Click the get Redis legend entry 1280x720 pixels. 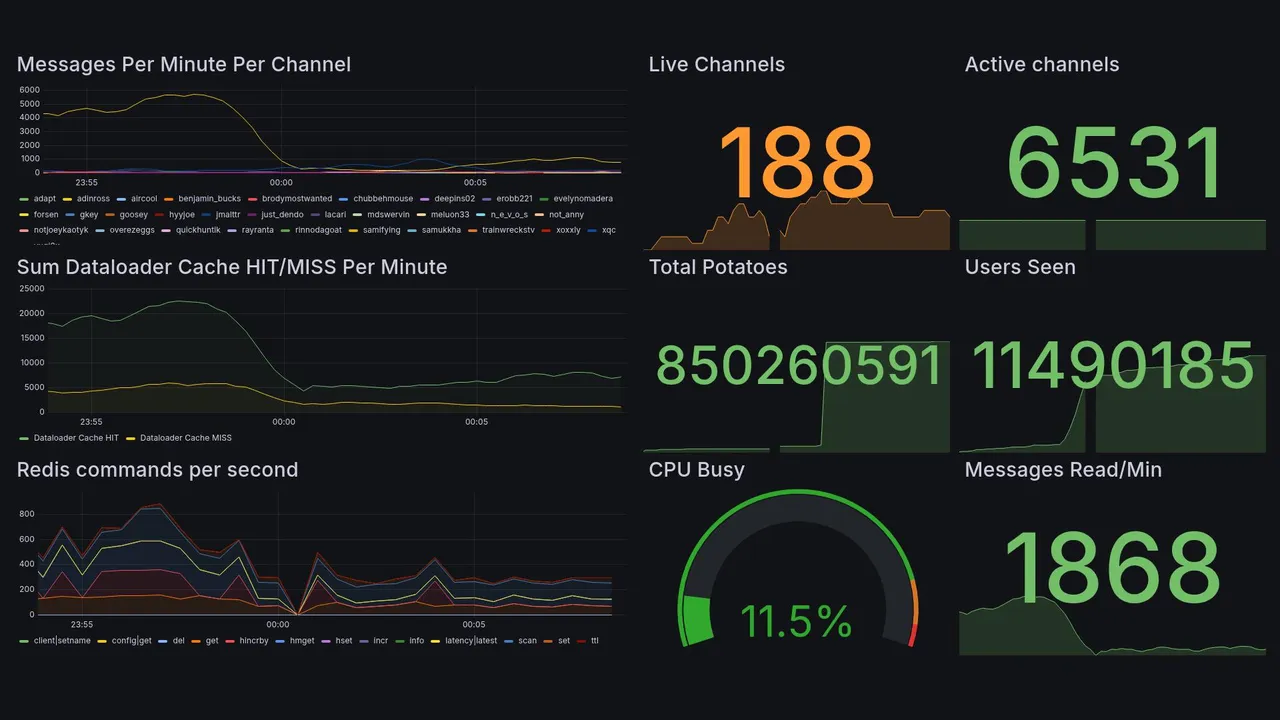205,641
